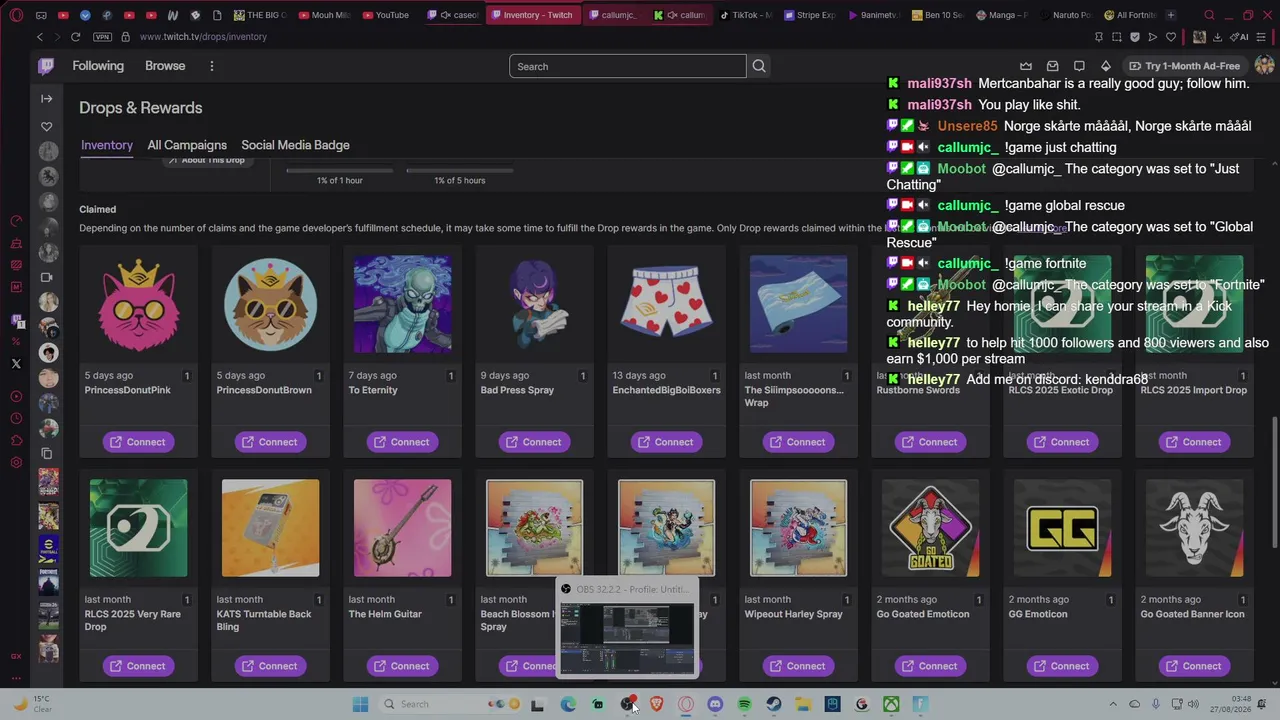Screen dimensions: 1280x720
Task: Toggle the VPN badge in the address bar
Action: (102, 37)
